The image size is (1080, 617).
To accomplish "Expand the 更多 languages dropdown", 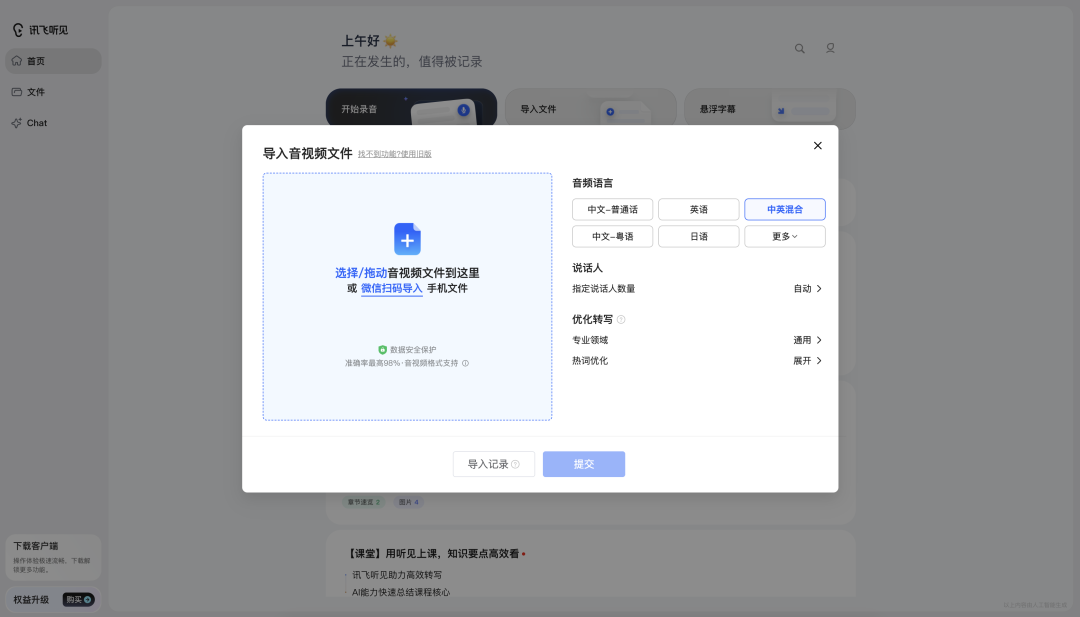I will 785,236.
